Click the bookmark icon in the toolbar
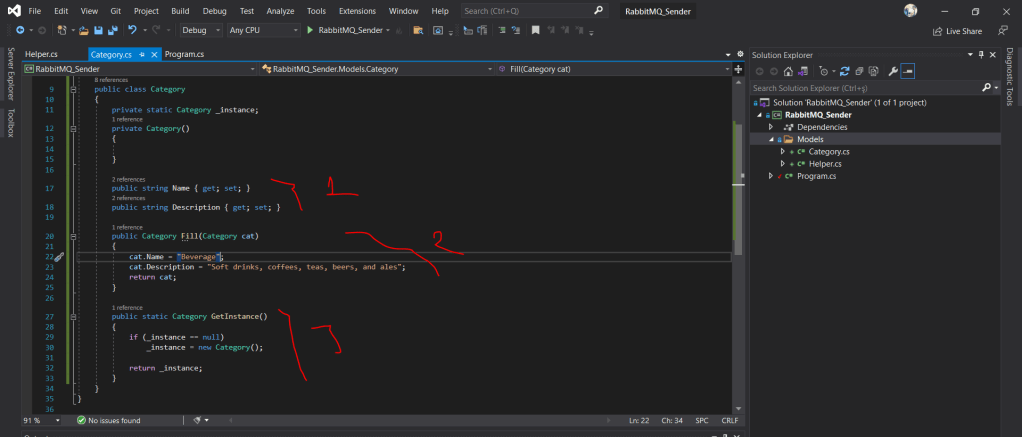The image size is (1022, 437). point(536,31)
